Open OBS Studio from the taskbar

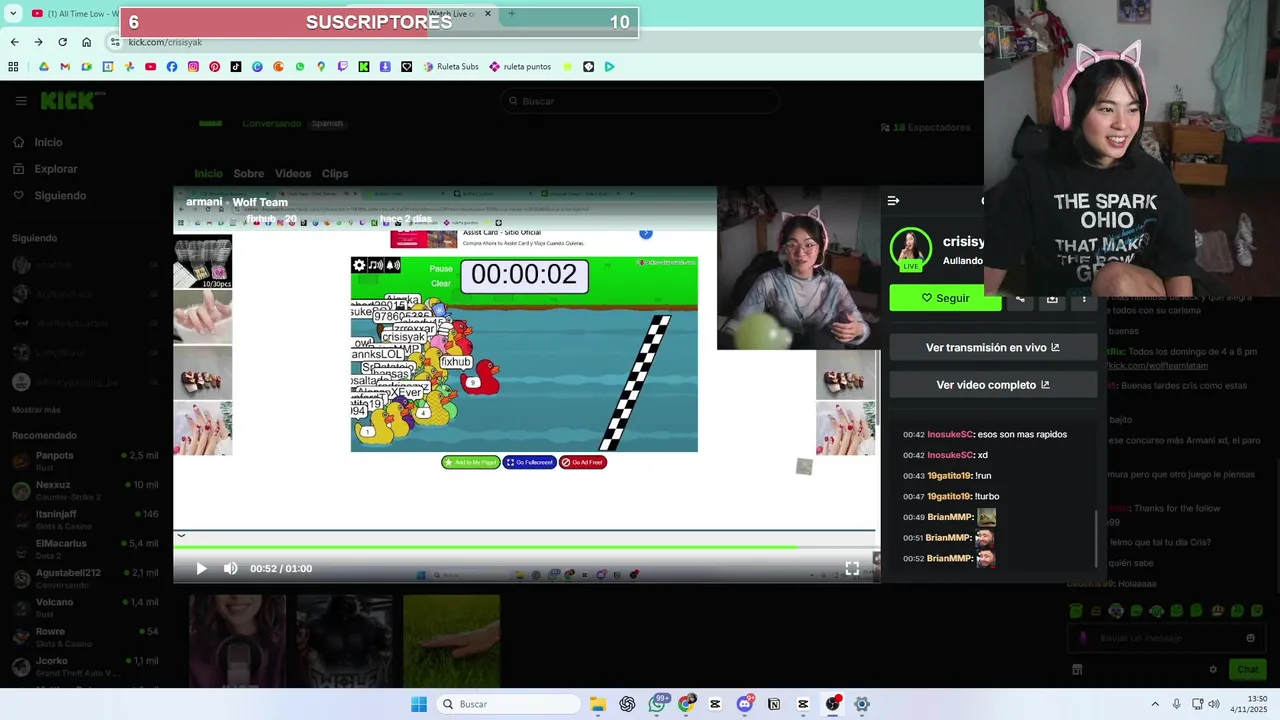(x=832, y=704)
